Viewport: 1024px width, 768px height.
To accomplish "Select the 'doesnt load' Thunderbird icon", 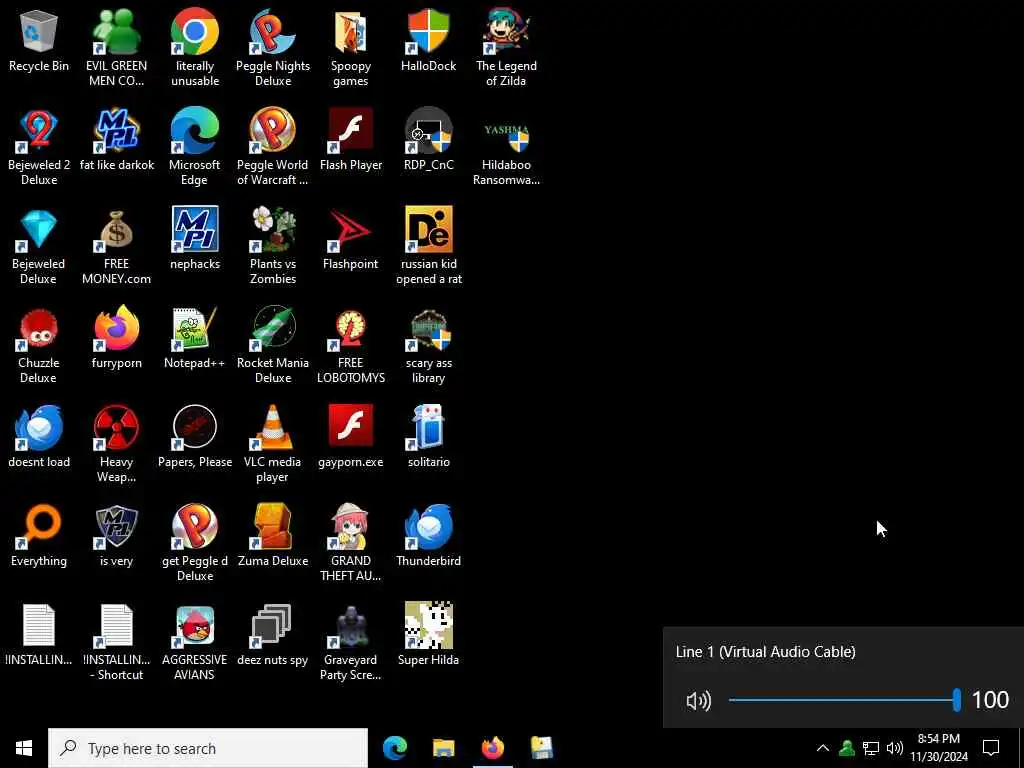I will [x=39, y=438].
